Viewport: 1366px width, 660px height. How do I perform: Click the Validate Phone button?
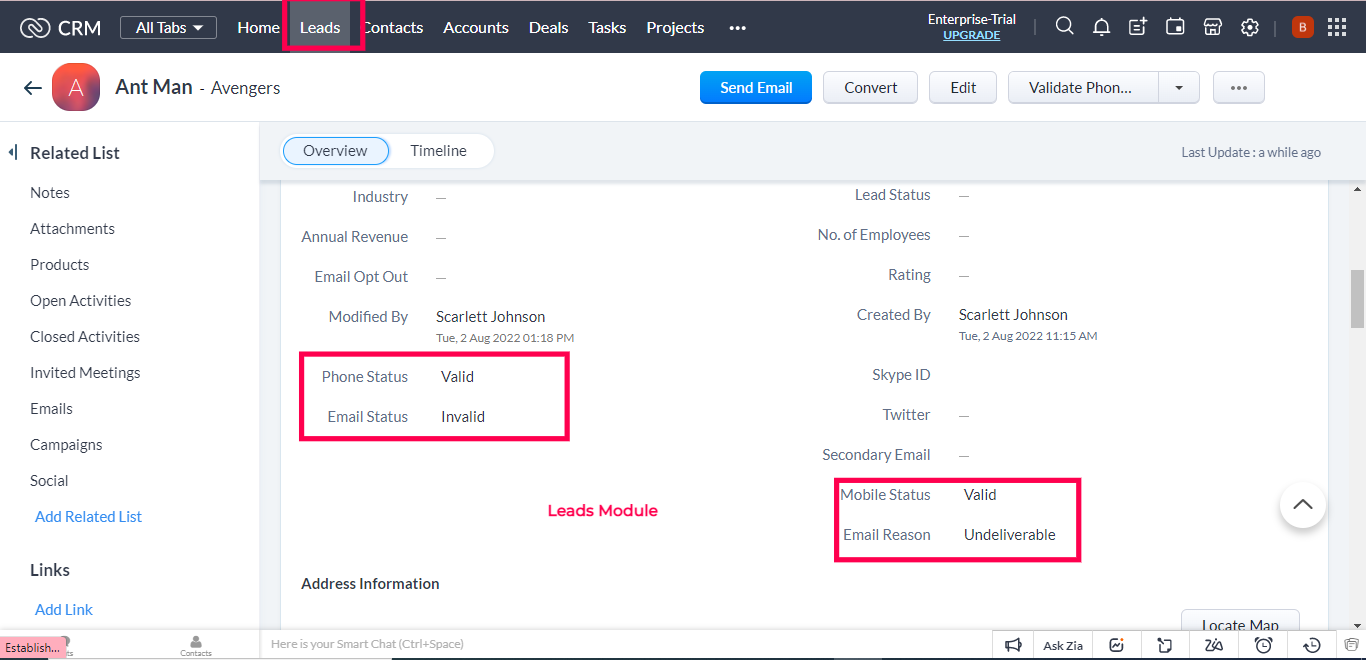click(x=1083, y=88)
